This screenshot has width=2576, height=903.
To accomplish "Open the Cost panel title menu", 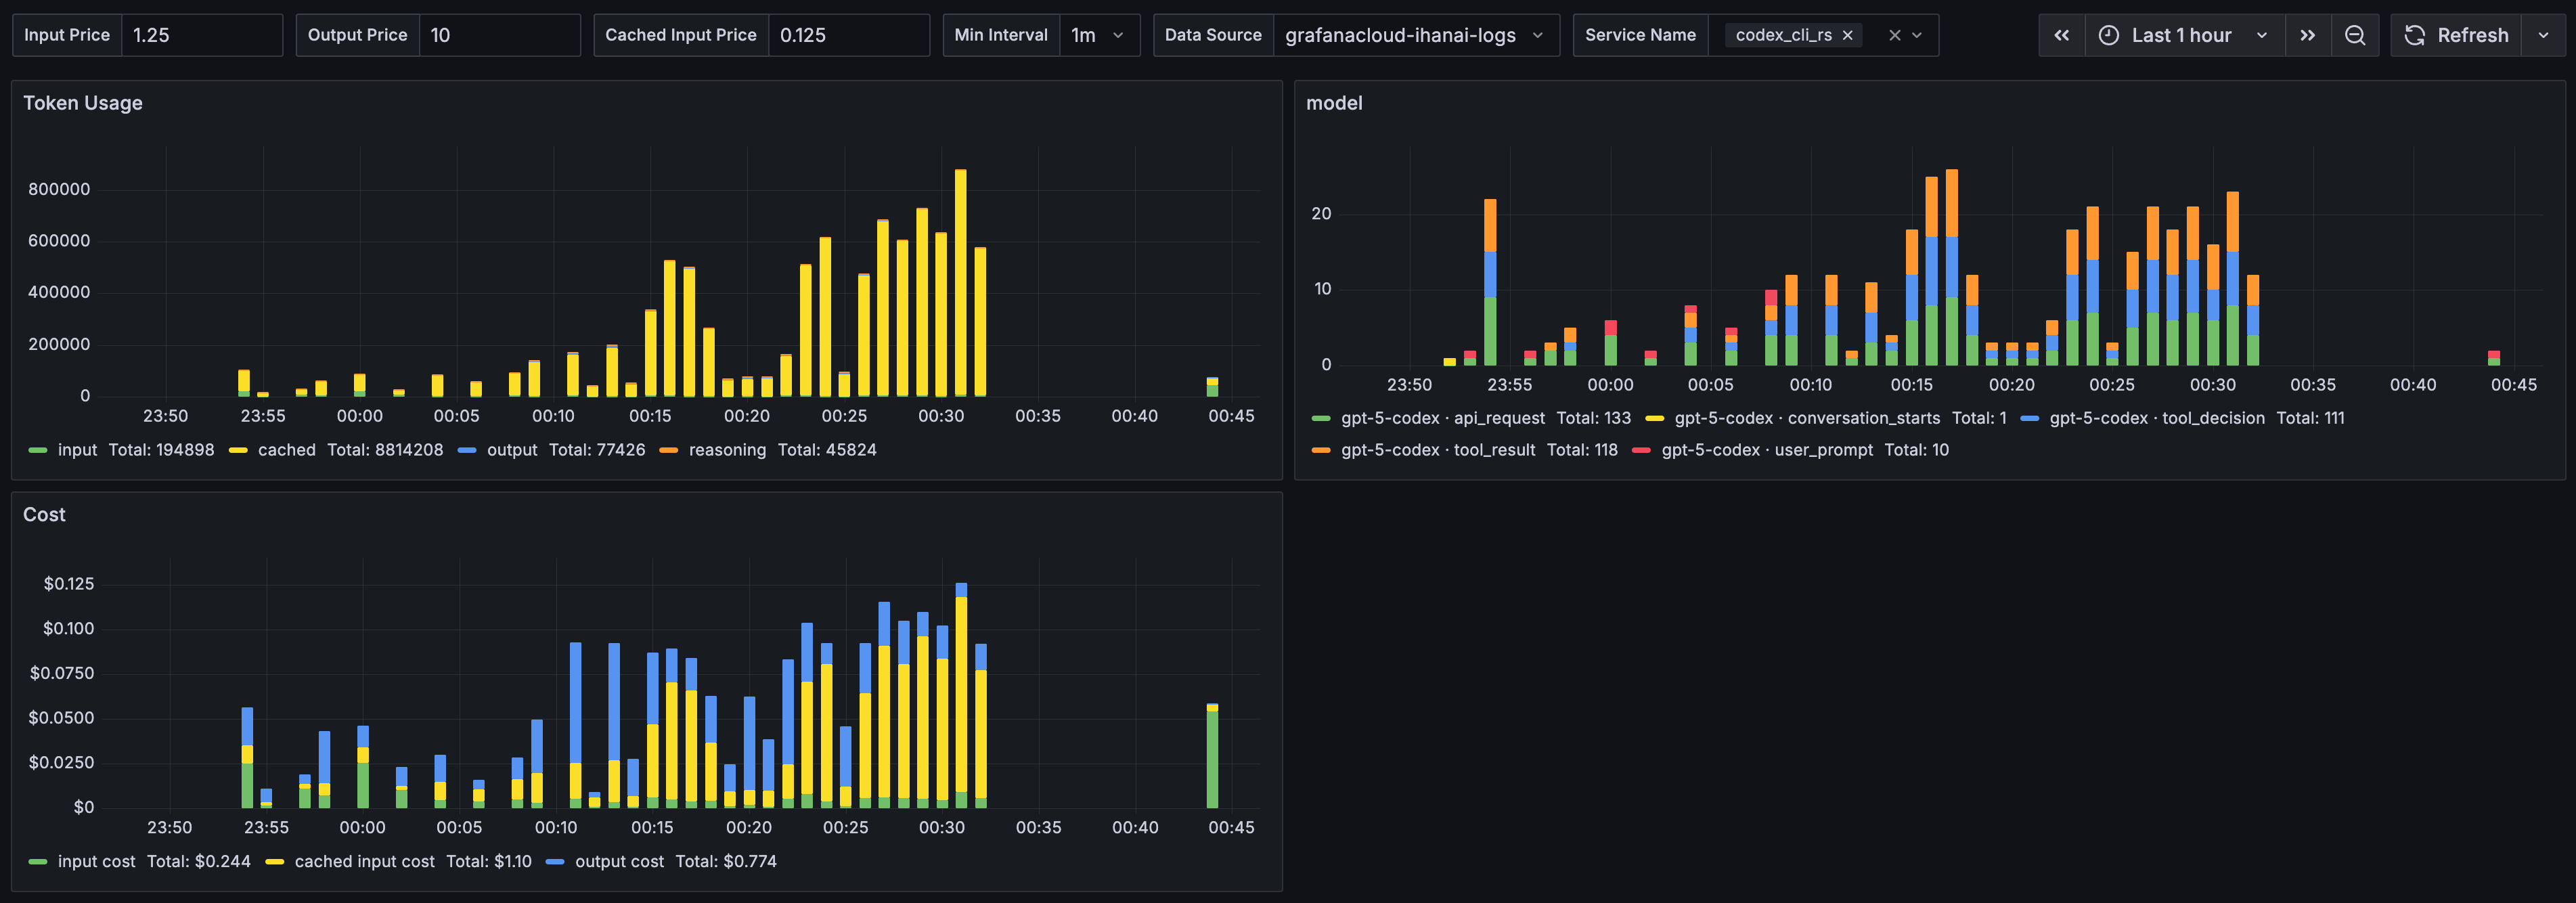I will (44, 514).
